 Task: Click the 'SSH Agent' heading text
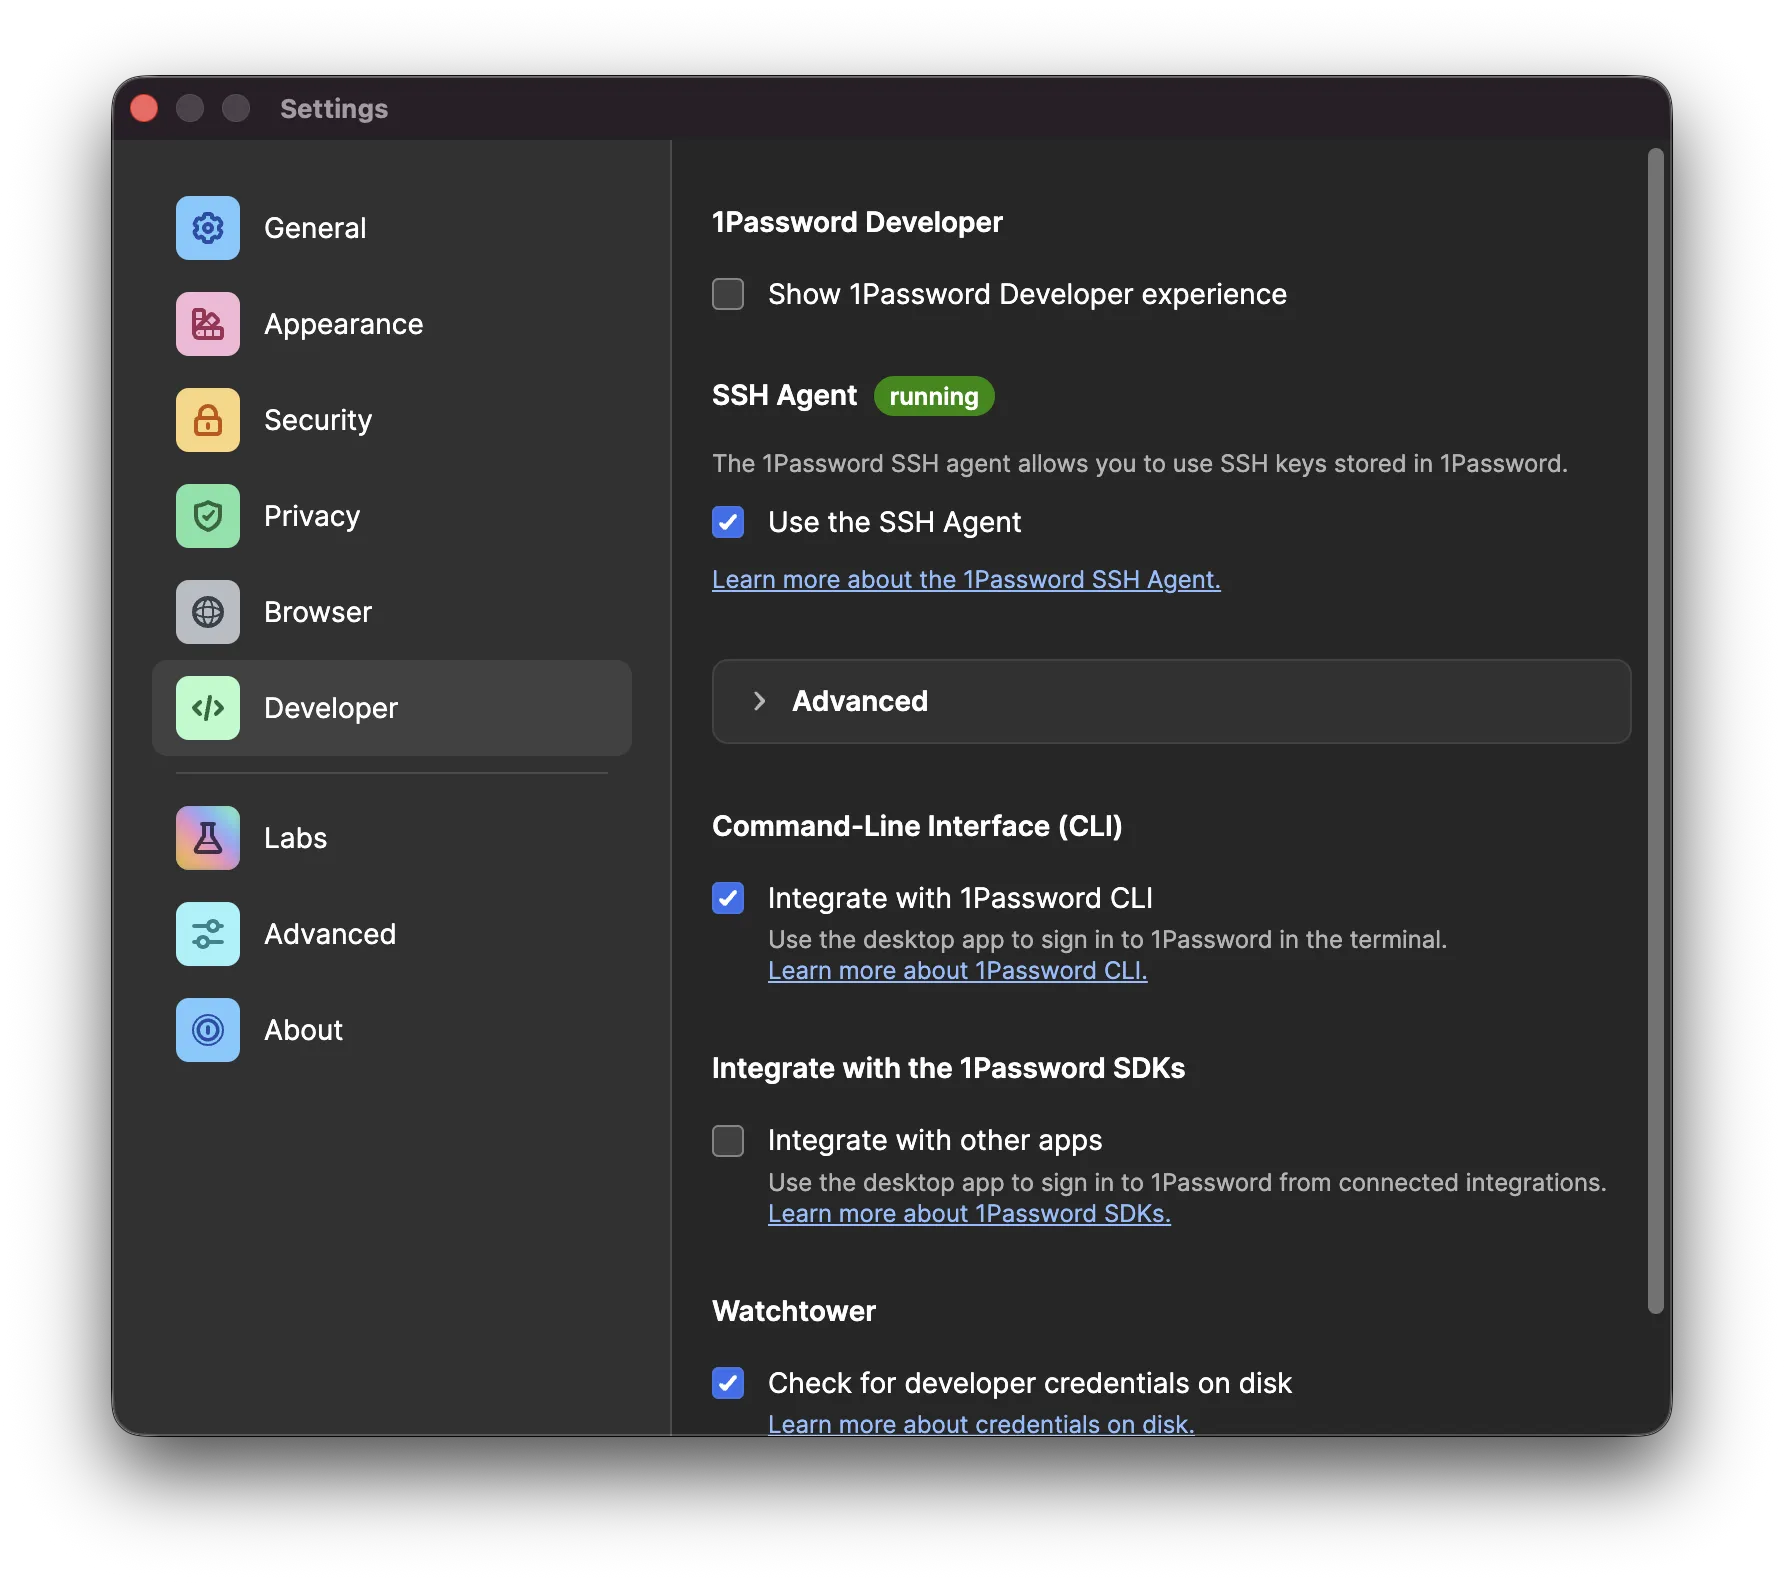784,396
